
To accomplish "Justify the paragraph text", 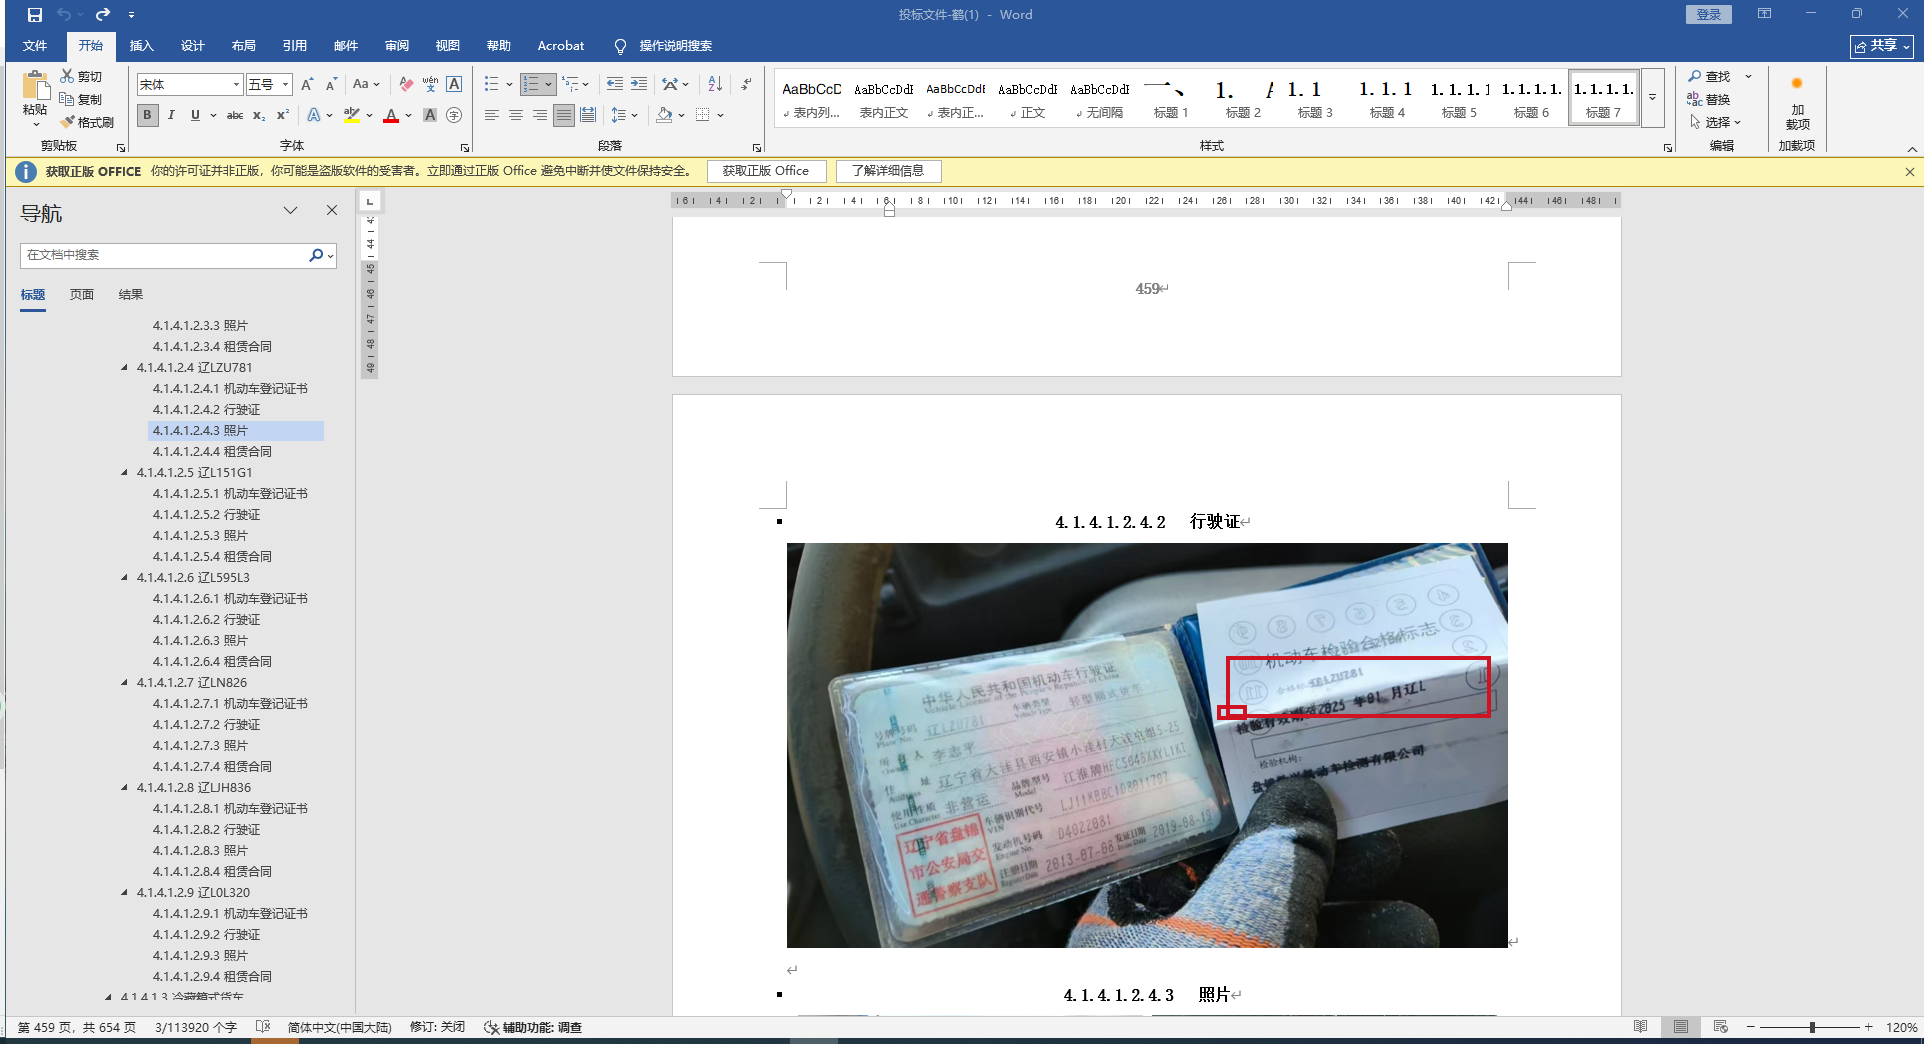I will coord(564,115).
